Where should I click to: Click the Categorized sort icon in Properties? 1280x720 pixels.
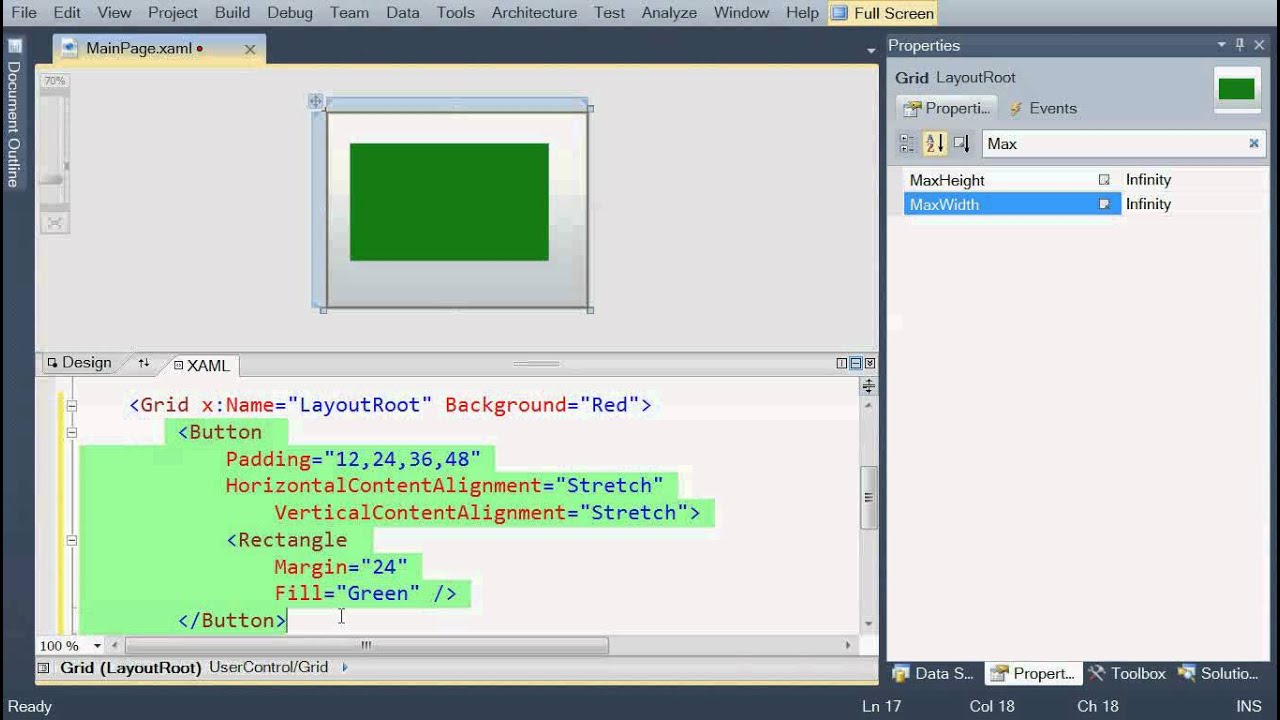(907, 144)
